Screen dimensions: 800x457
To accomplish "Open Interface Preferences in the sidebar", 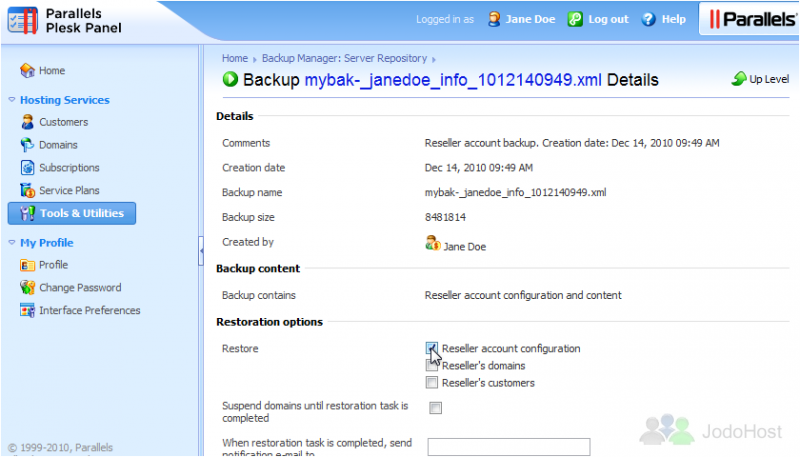I will (x=90, y=310).
